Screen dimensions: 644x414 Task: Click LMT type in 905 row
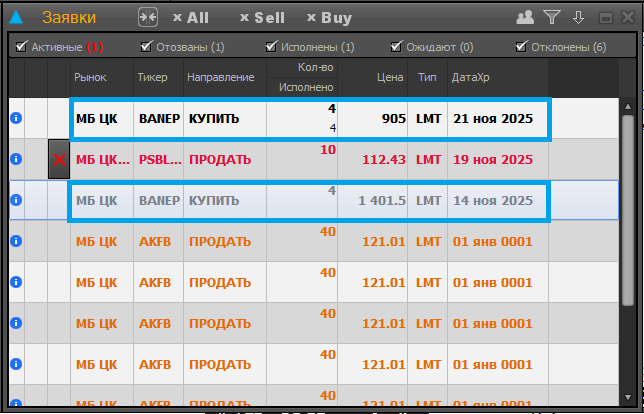point(428,119)
